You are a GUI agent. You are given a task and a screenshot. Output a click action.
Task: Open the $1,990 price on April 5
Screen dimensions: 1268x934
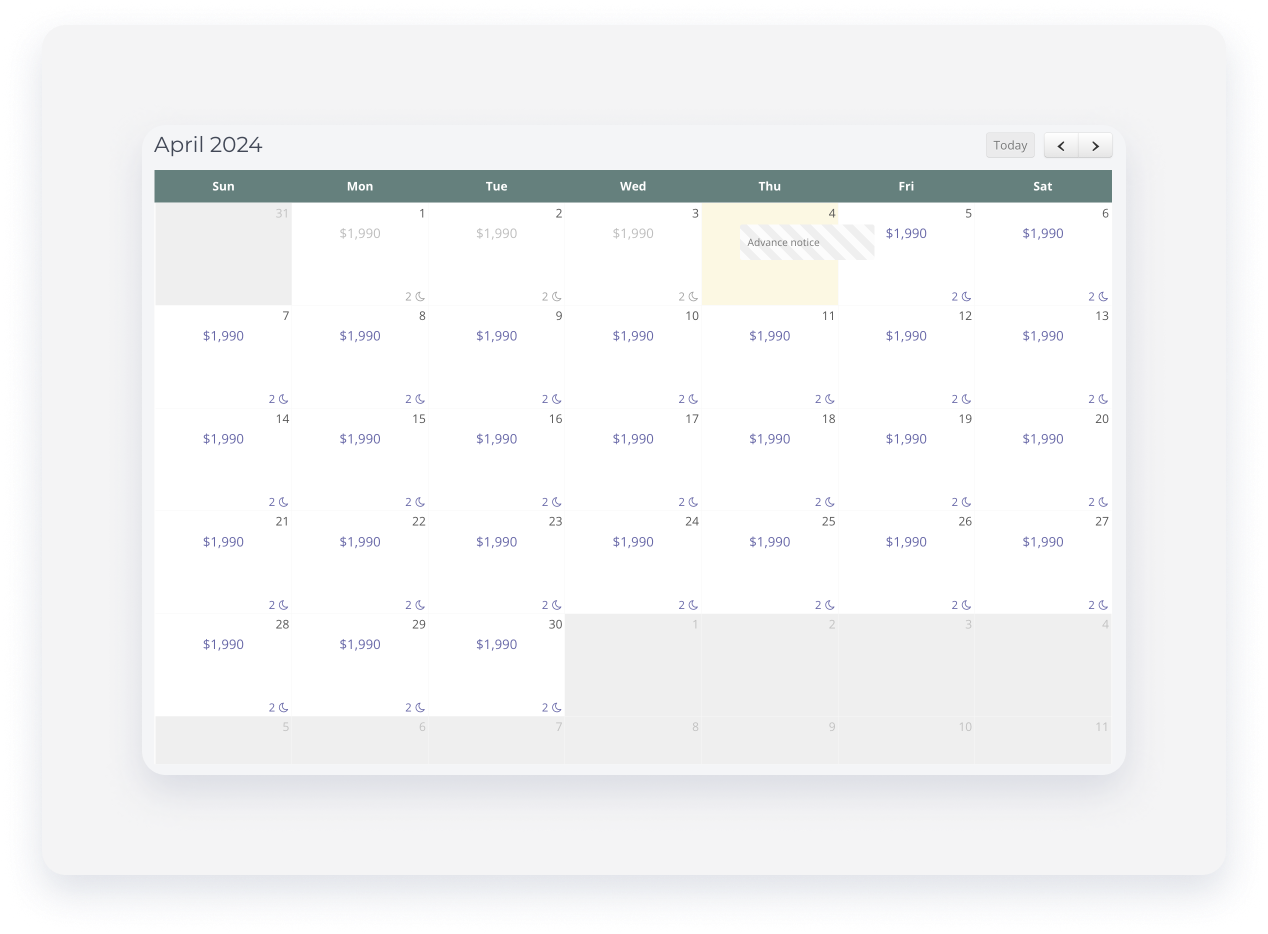point(905,233)
